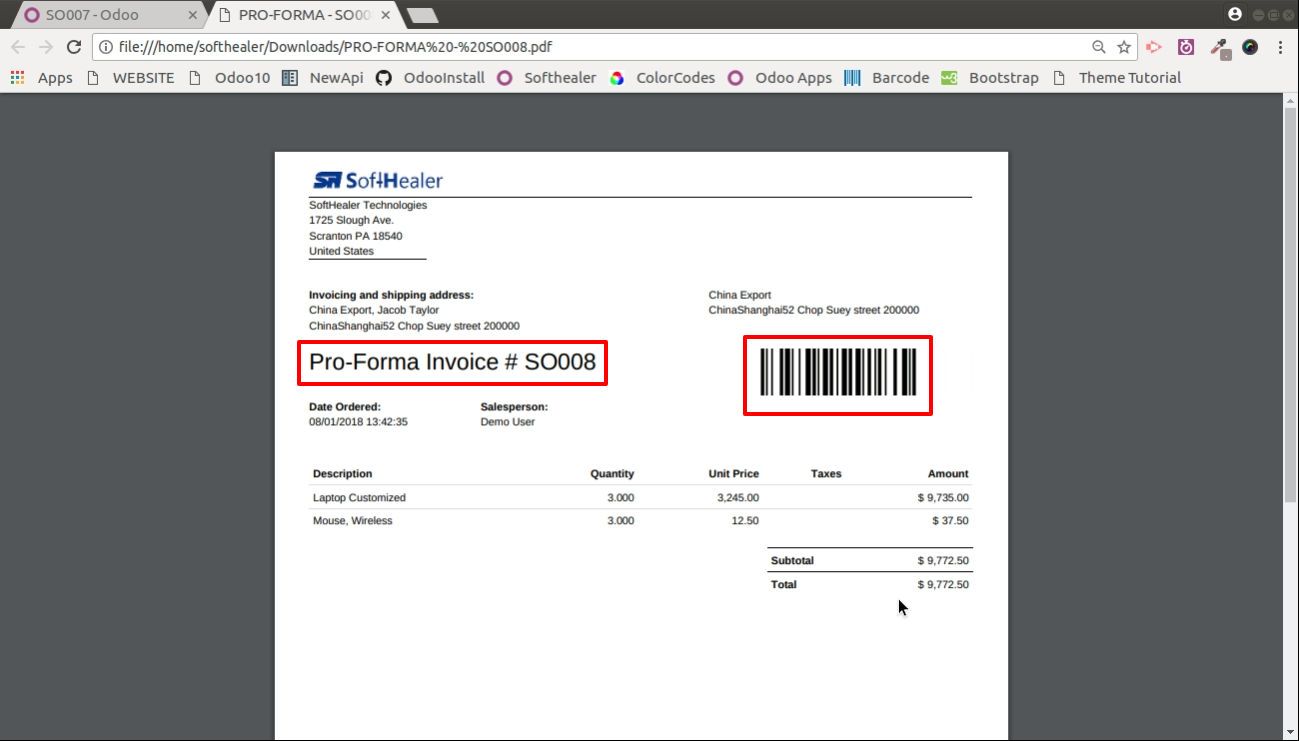Open the pink camera extension icon
The height and width of the screenshot is (741, 1299).
click(x=1186, y=47)
